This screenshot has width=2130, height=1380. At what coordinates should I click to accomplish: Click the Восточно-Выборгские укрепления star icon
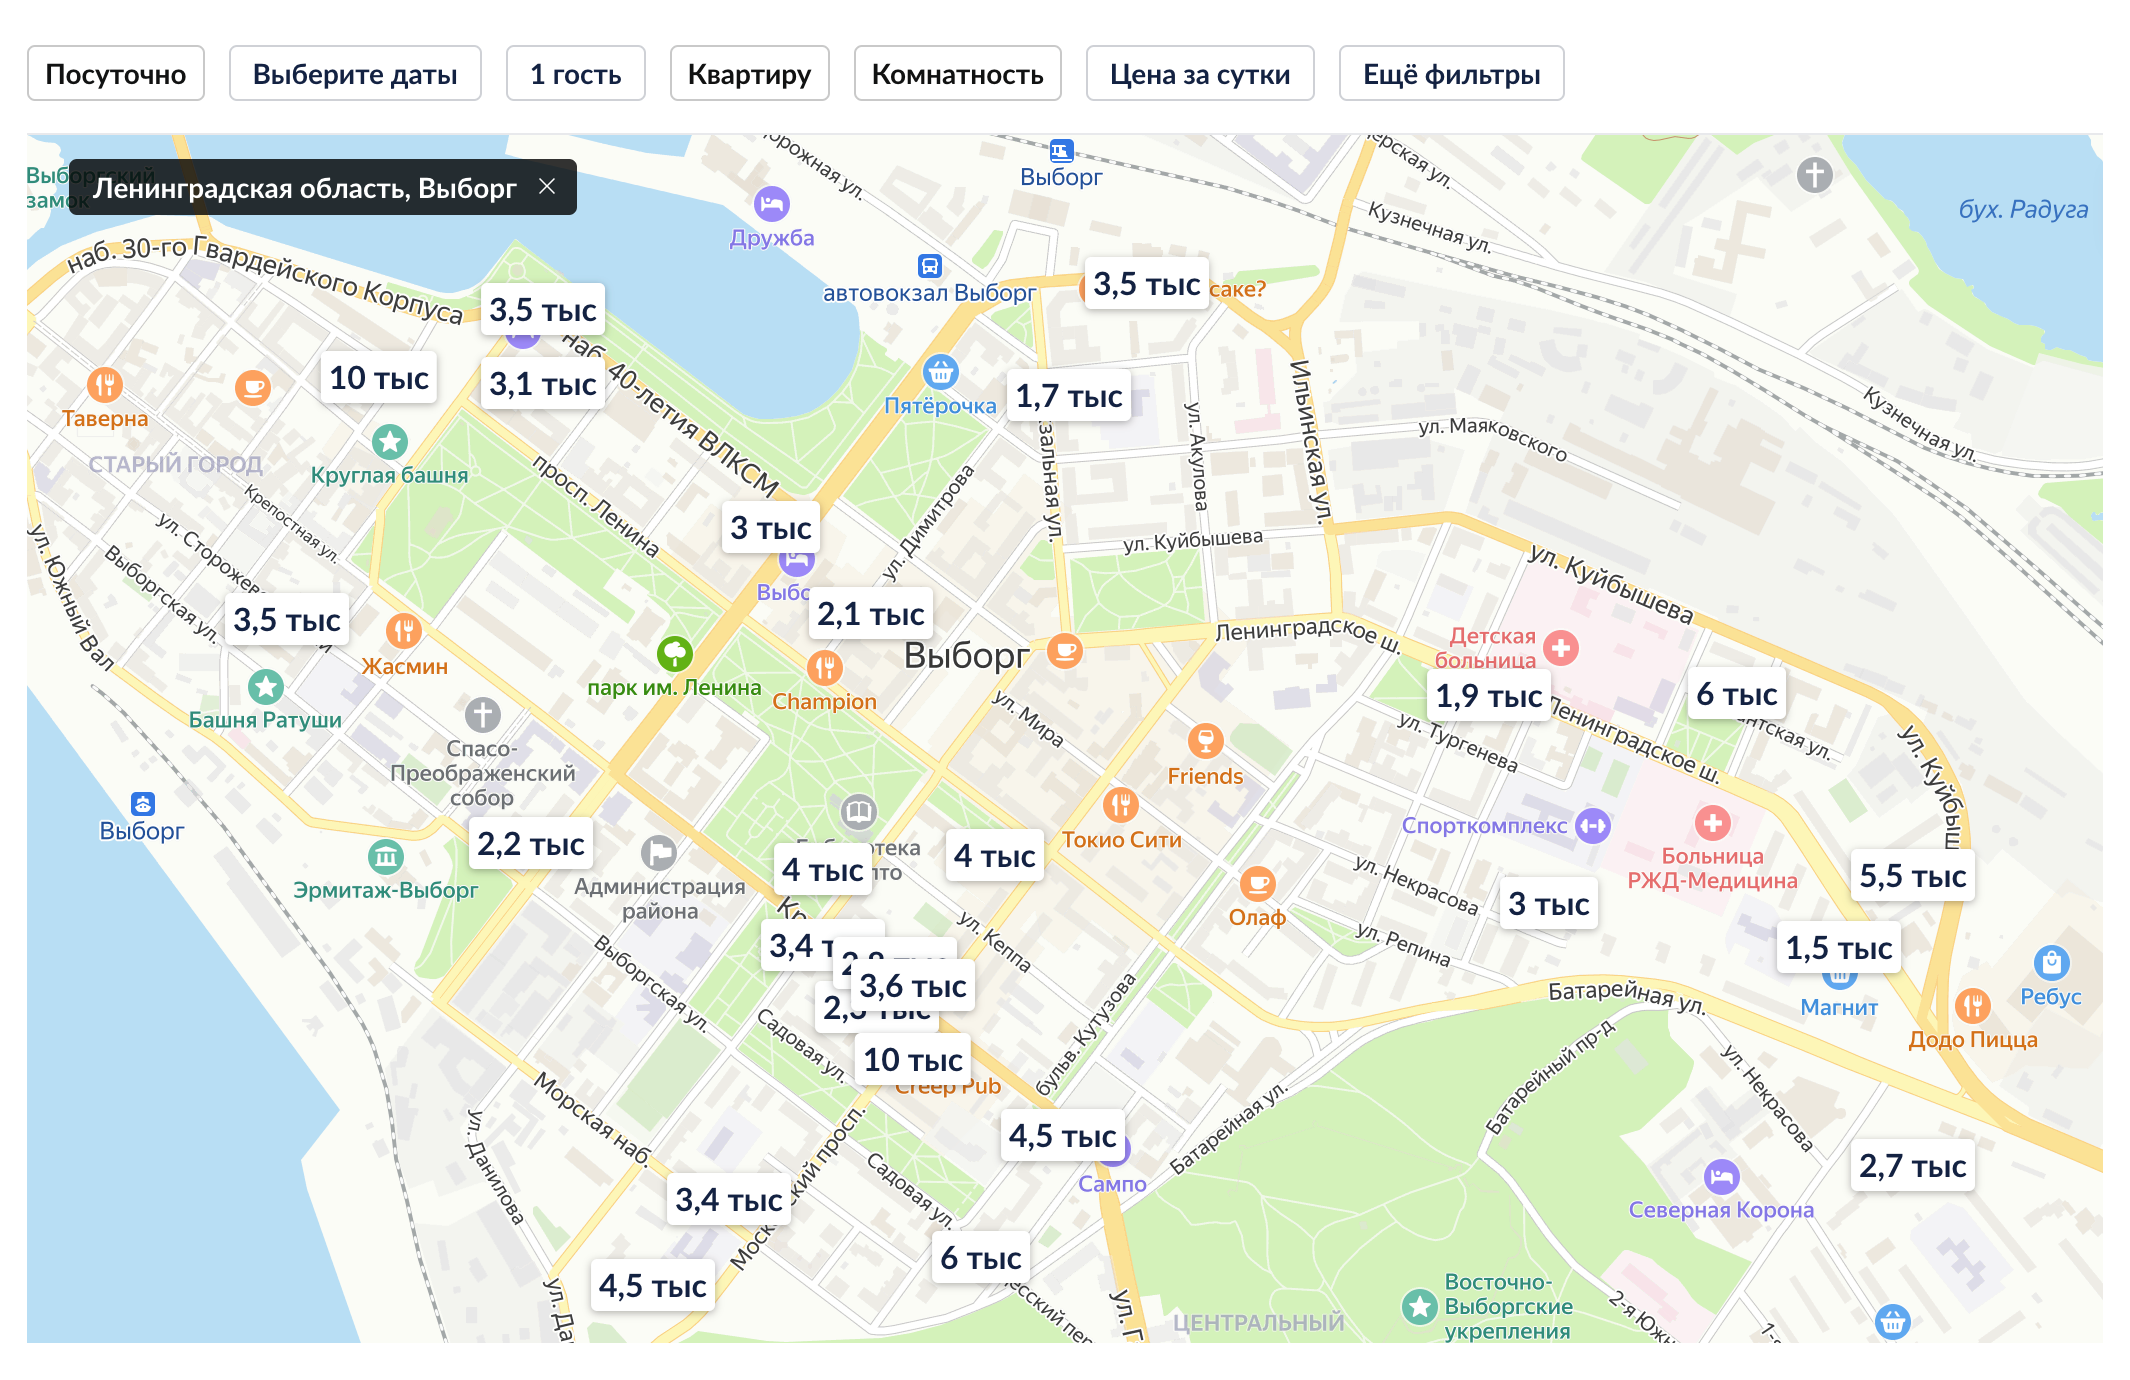(1420, 1306)
